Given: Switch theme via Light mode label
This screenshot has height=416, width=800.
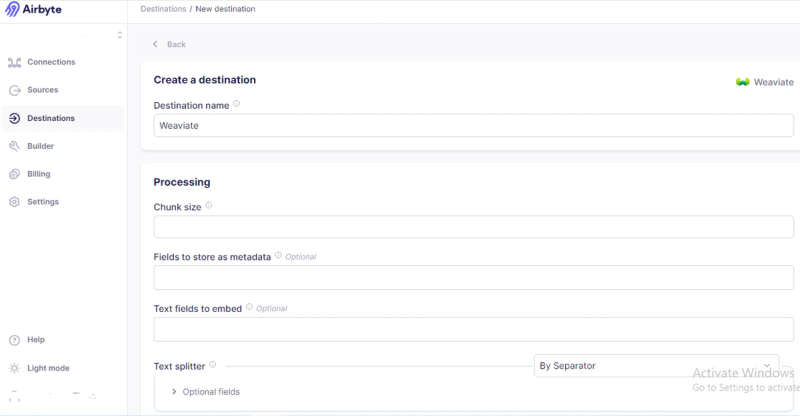Looking at the screenshot, I should [x=48, y=368].
